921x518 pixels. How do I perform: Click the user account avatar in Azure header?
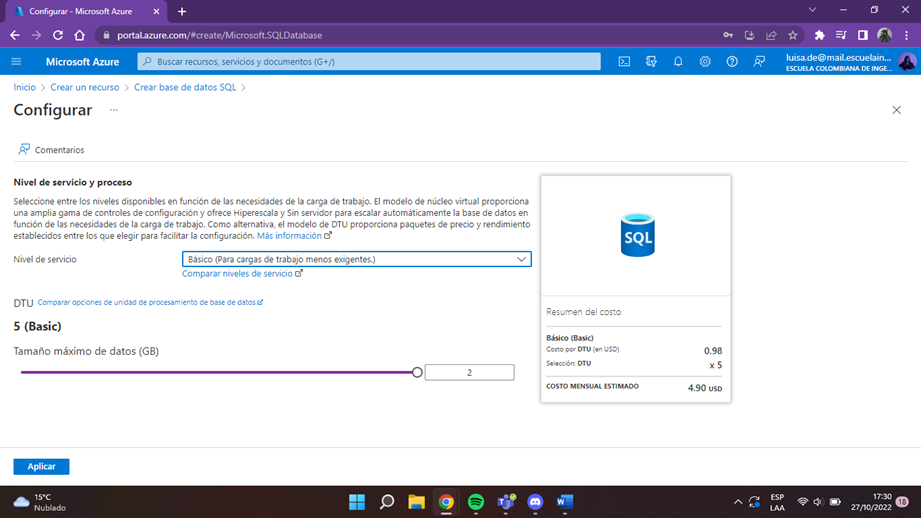[907, 62]
